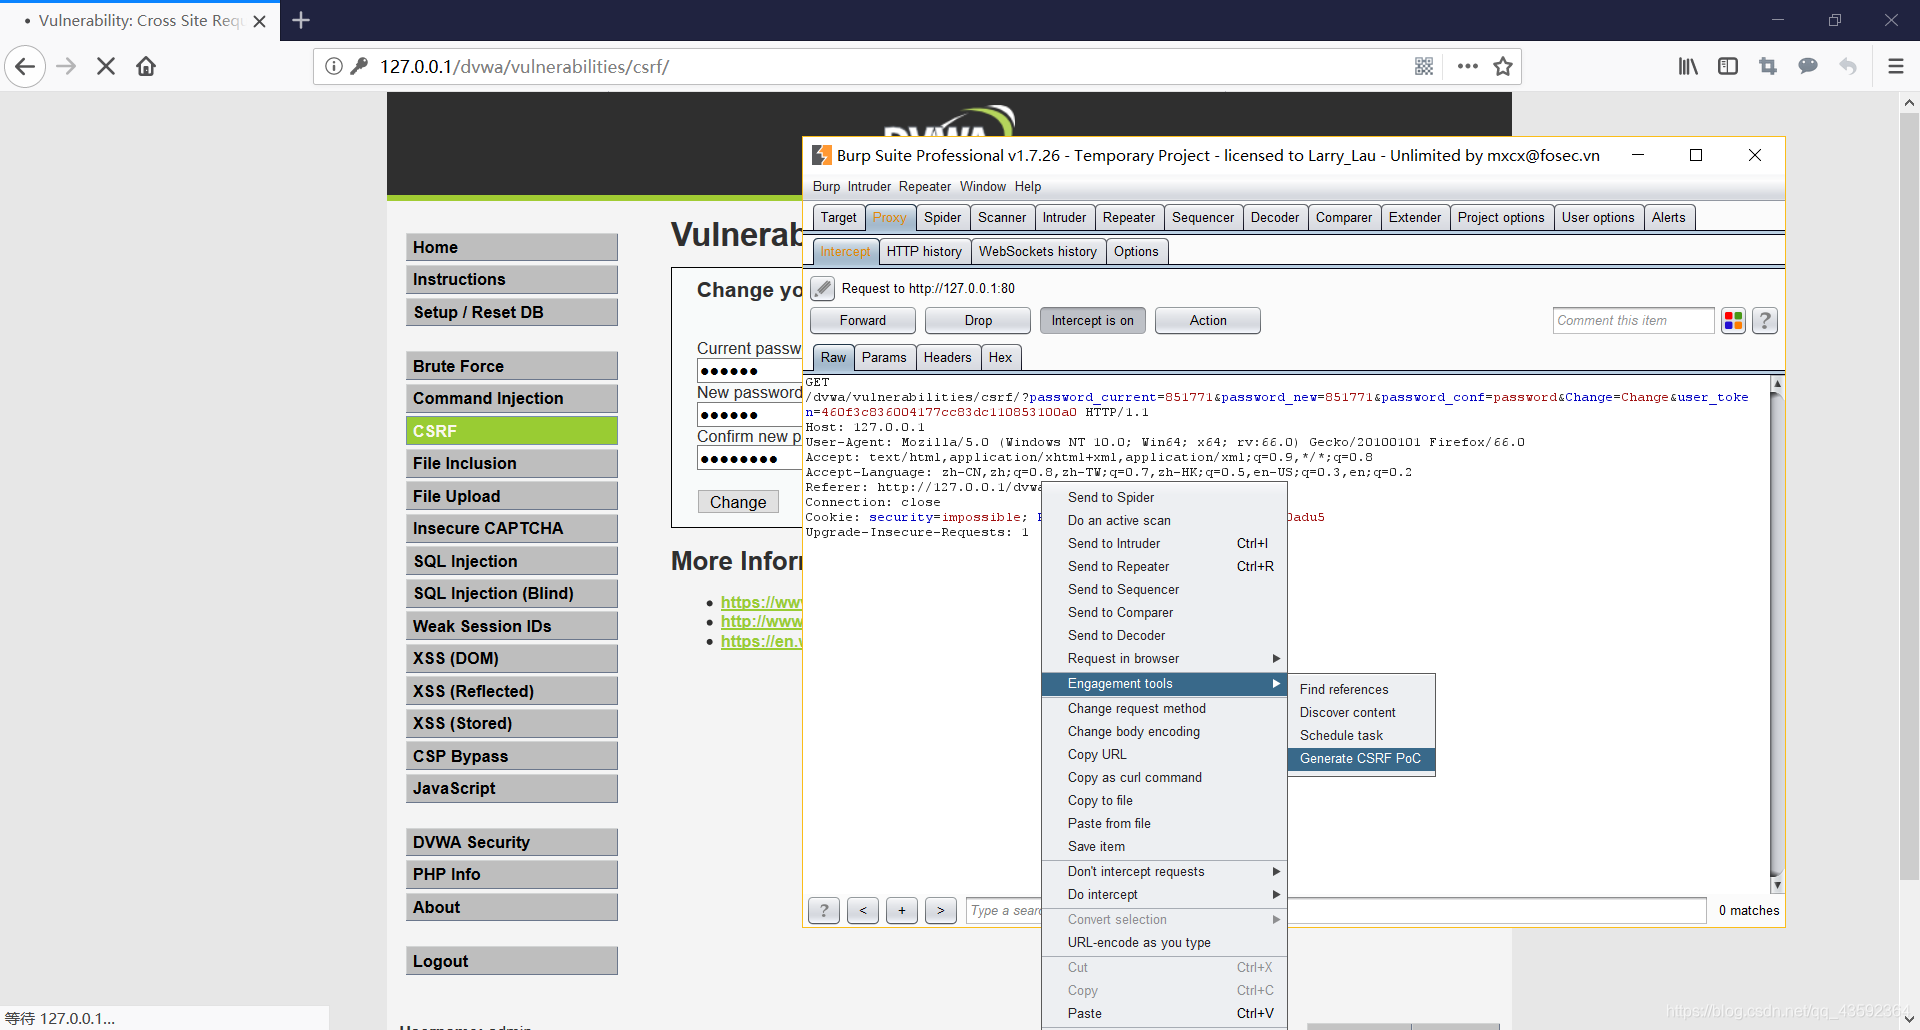Open the WebSockets history tab
The width and height of the screenshot is (1920, 1030).
1038,252
